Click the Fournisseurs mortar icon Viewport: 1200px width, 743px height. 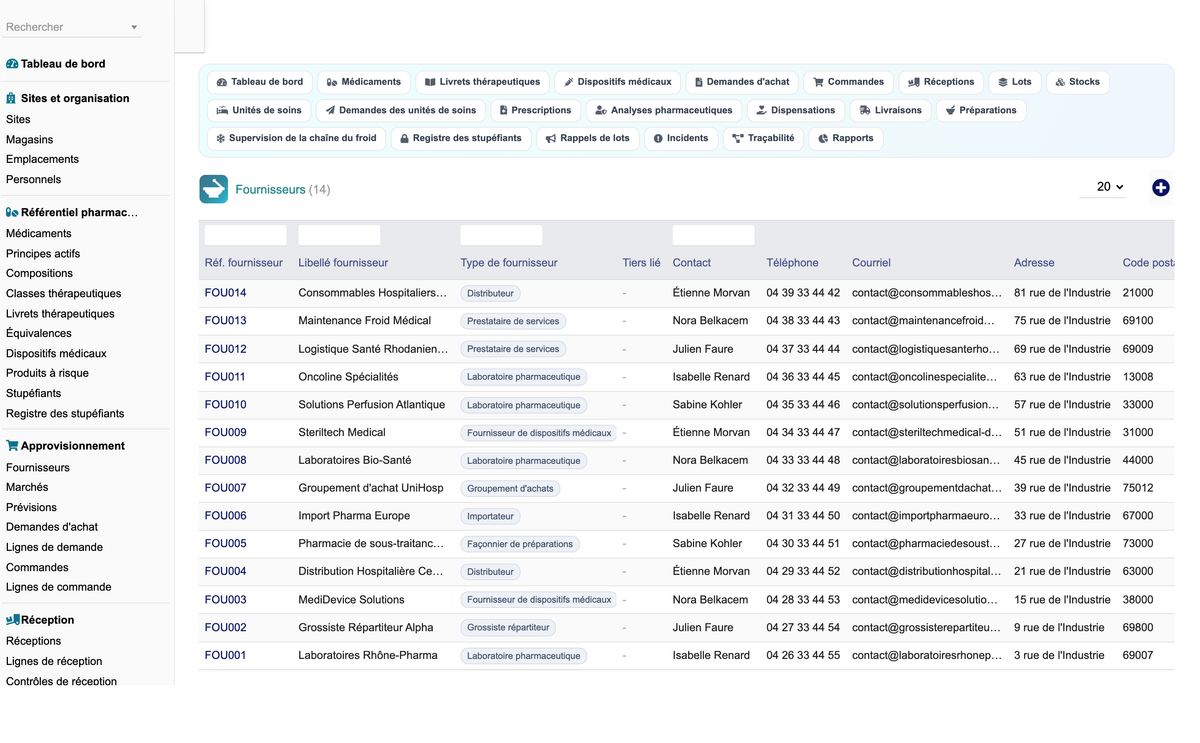tap(213, 189)
